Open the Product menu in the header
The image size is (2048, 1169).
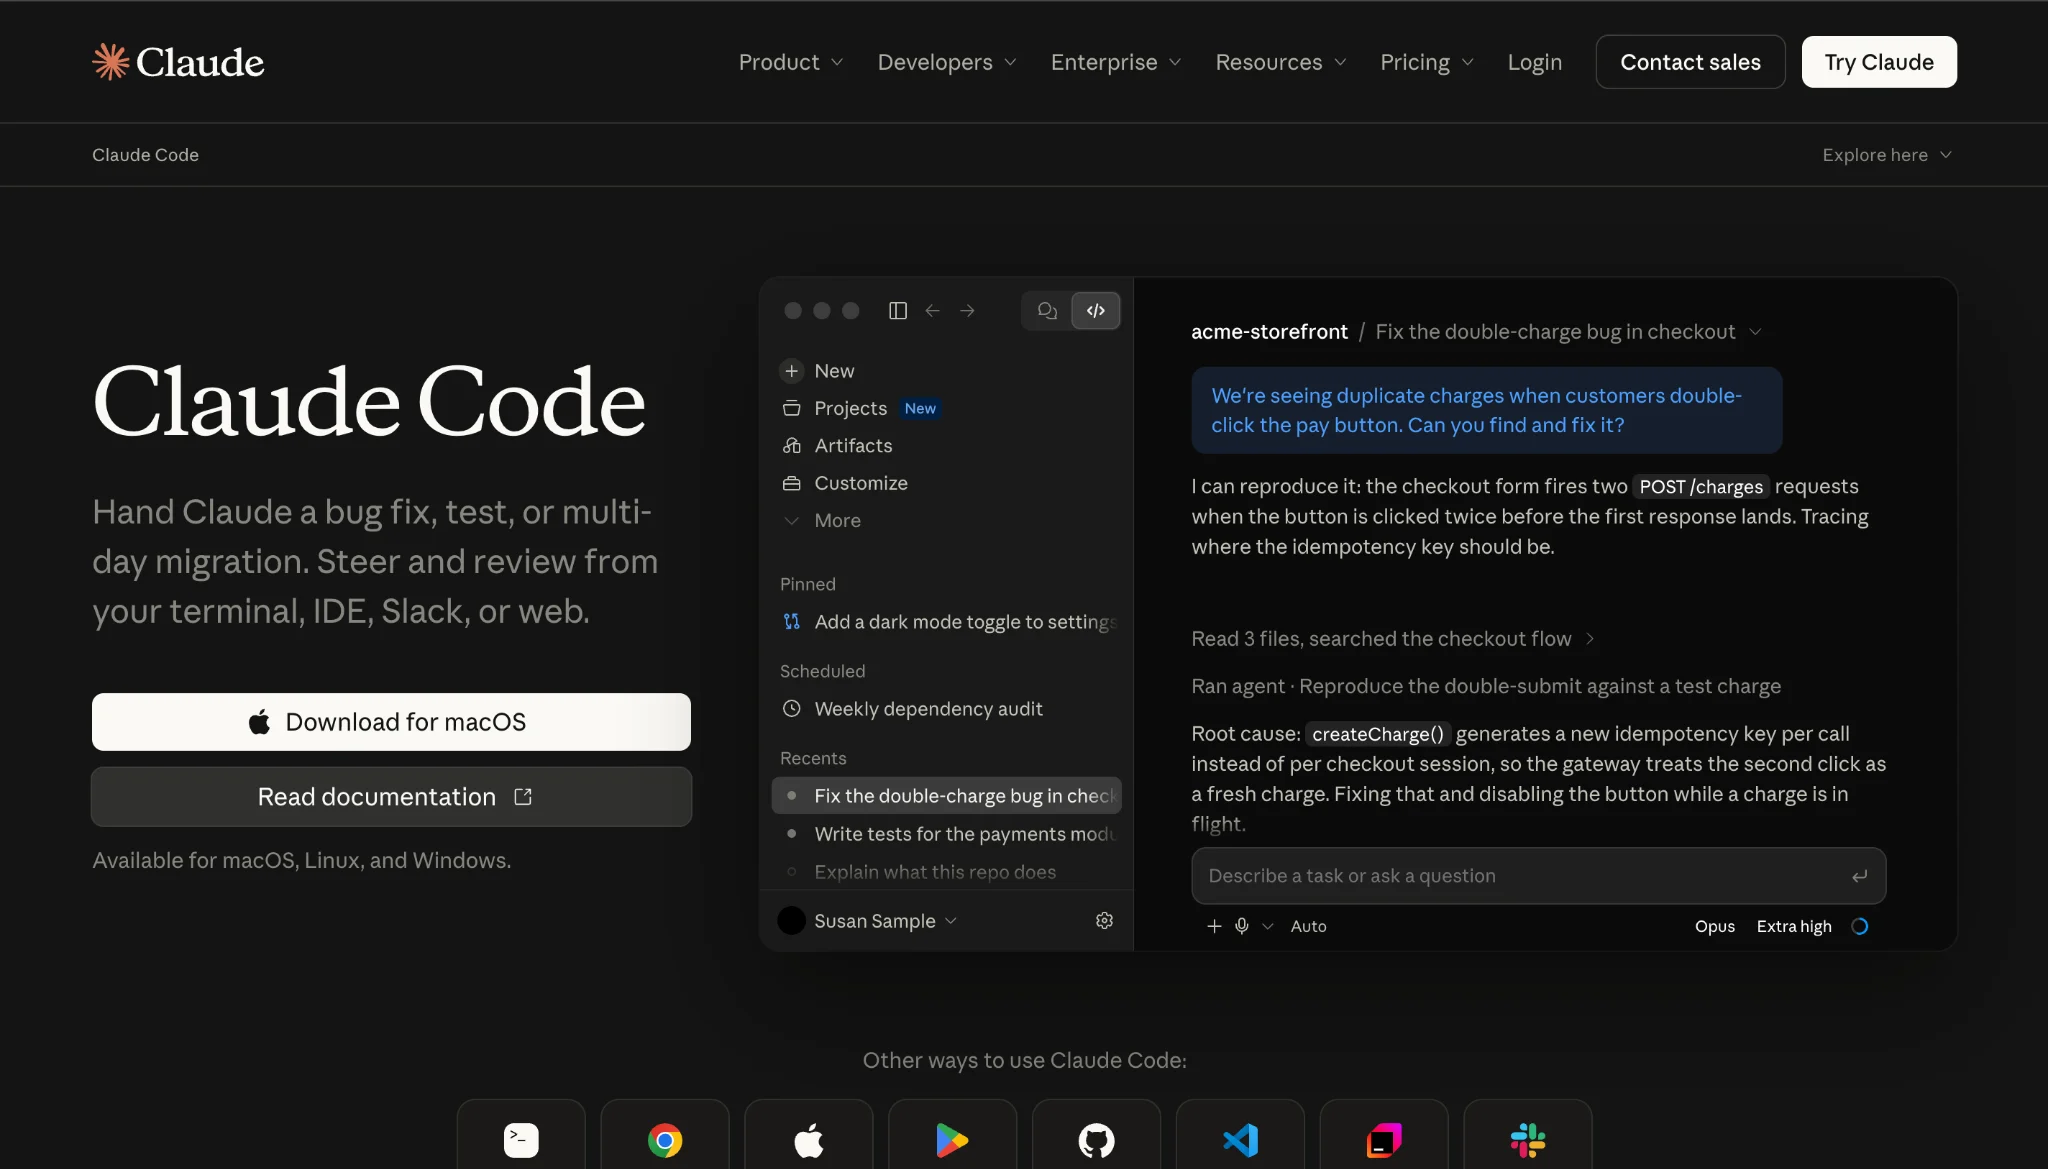click(790, 62)
